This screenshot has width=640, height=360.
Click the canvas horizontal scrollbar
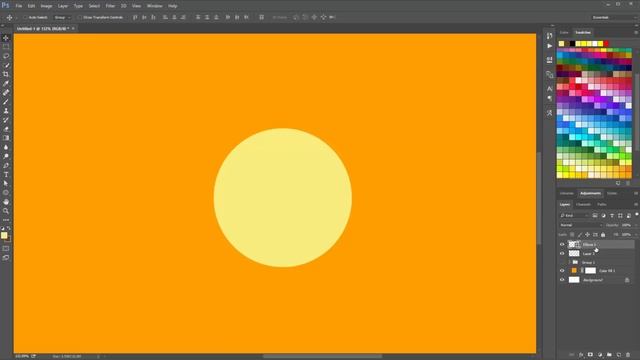[322, 356]
